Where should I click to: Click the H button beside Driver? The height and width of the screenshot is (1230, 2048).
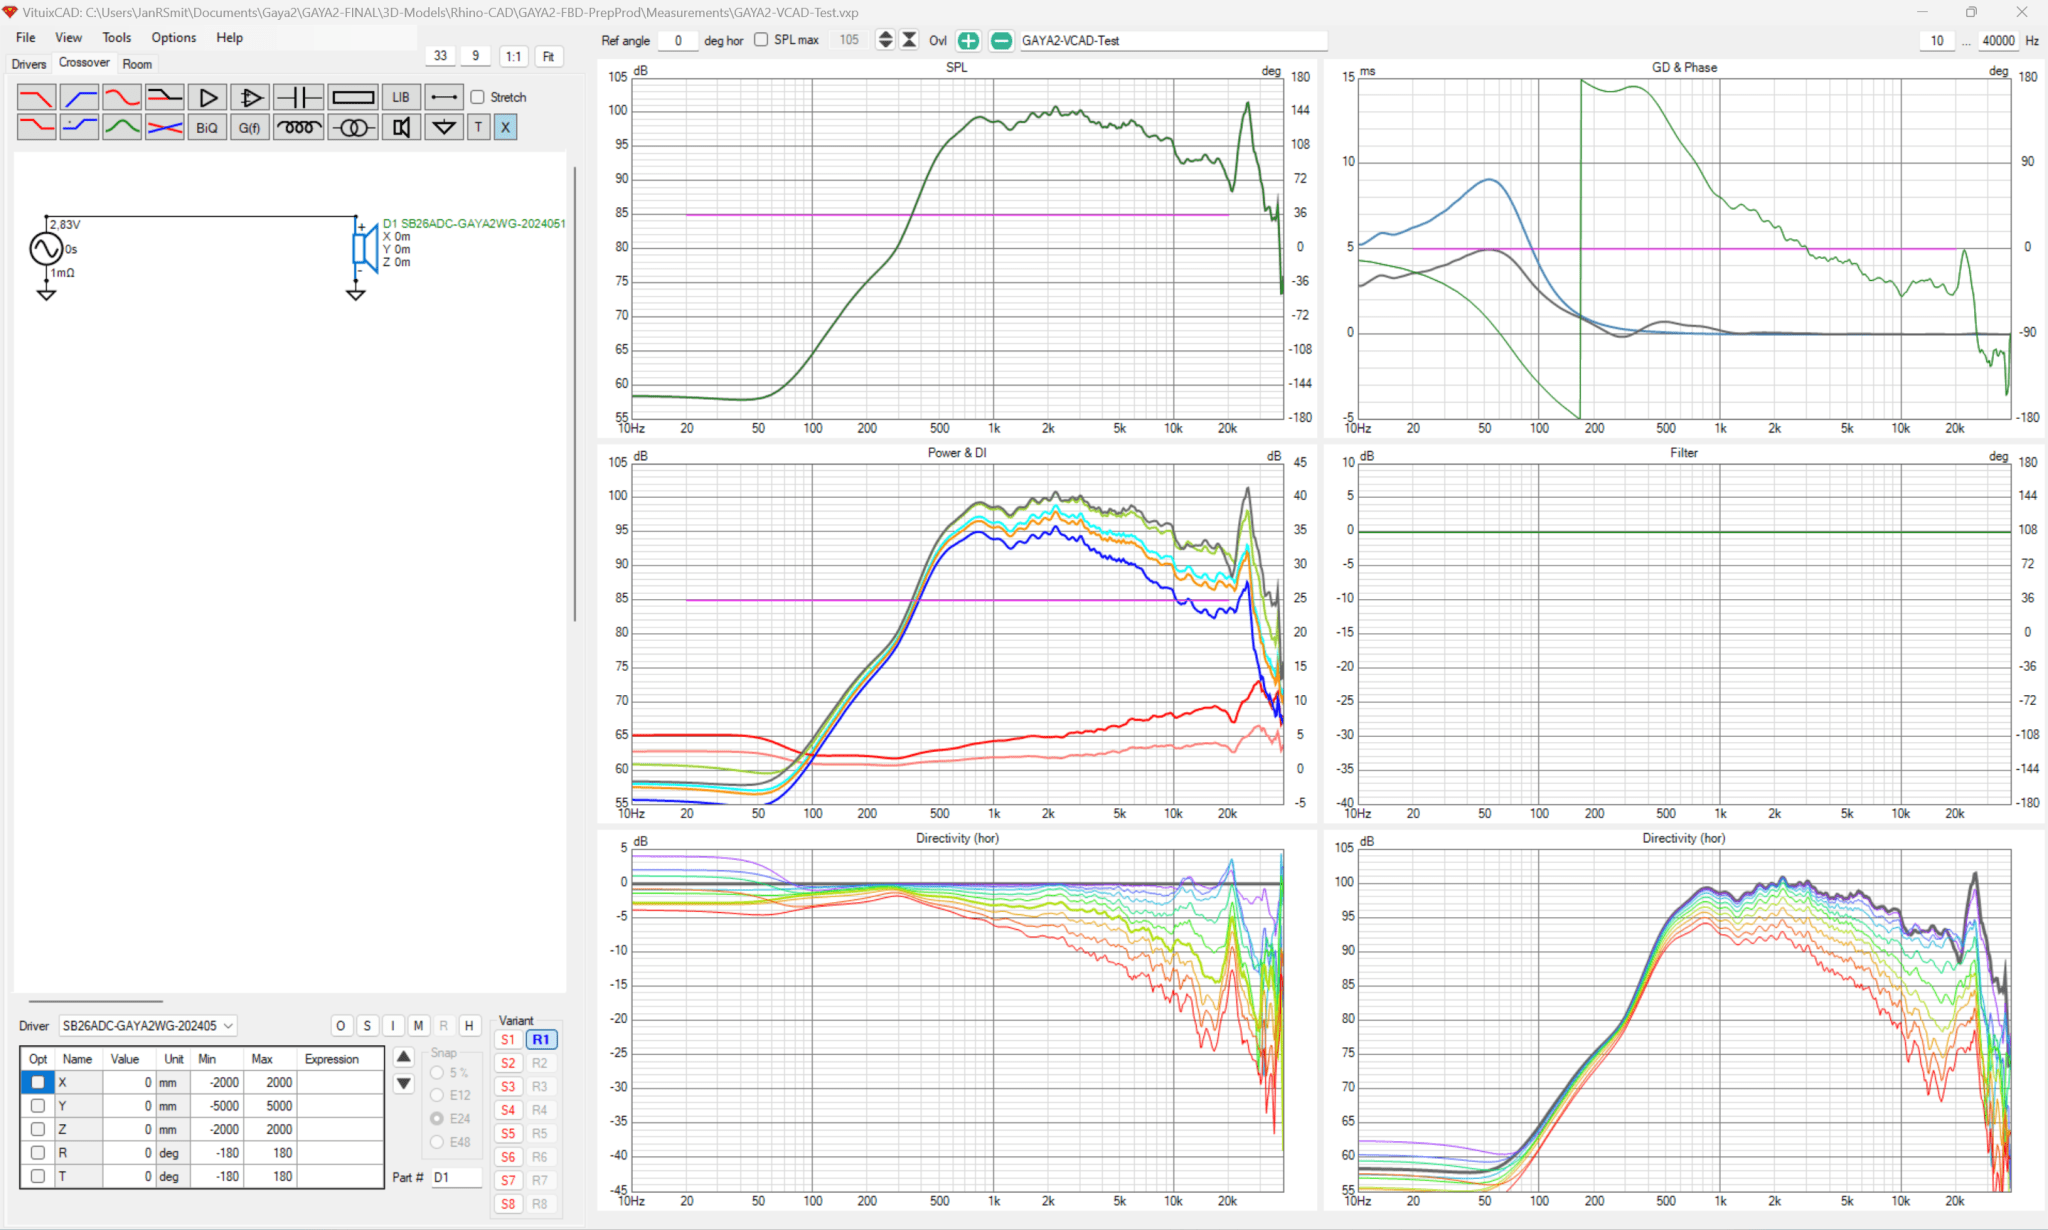pos(469,1025)
